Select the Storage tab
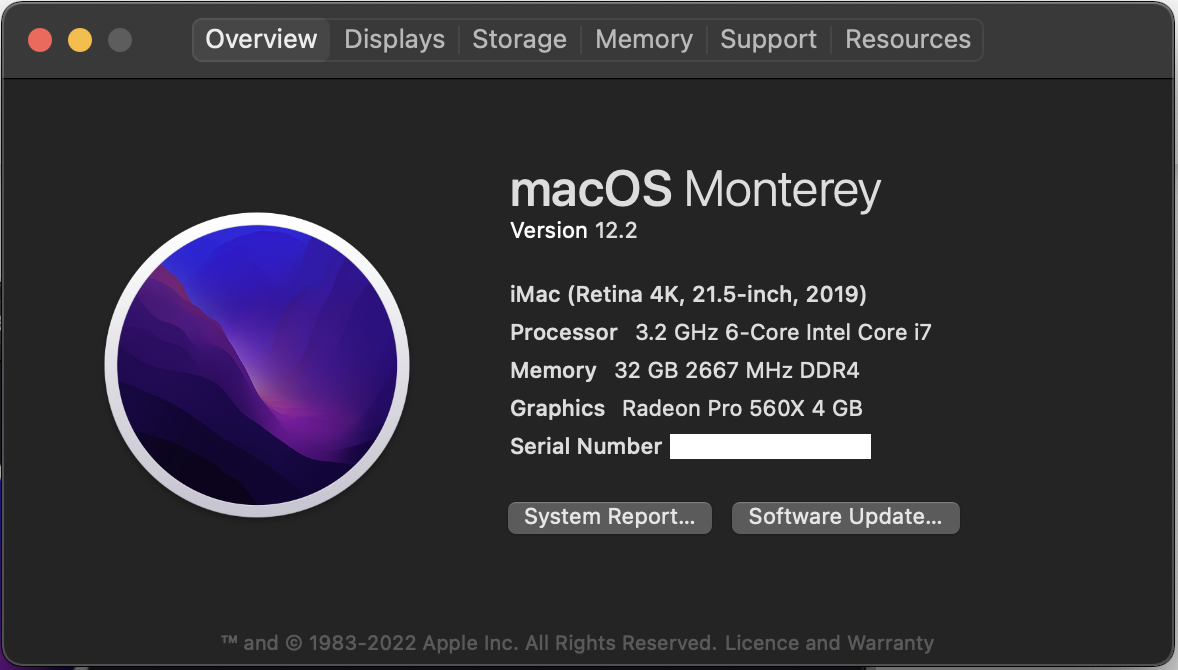The image size is (1178, 670). [x=519, y=40]
